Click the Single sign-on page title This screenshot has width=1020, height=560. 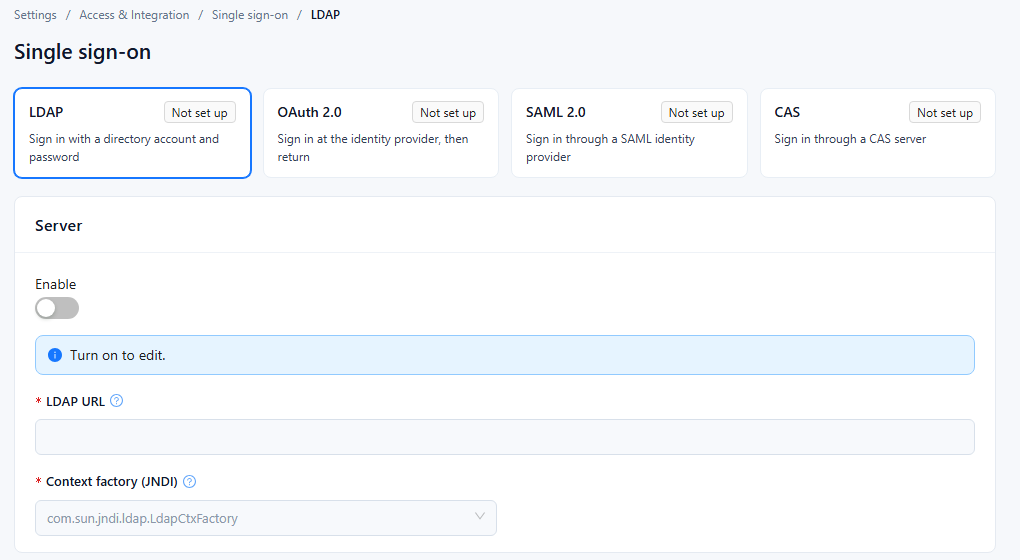pyautogui.click(x=83, y=52)
